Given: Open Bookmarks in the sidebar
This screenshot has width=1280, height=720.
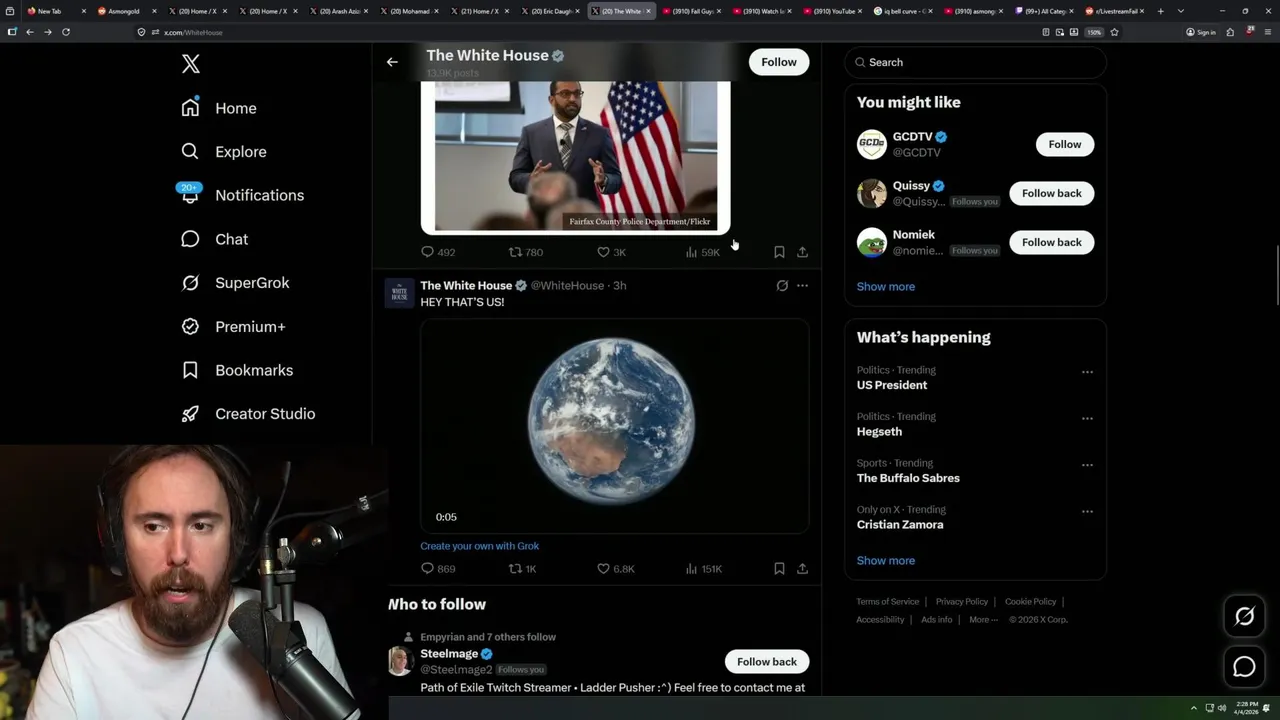Looking at the screenshot, I should (237, 370).
